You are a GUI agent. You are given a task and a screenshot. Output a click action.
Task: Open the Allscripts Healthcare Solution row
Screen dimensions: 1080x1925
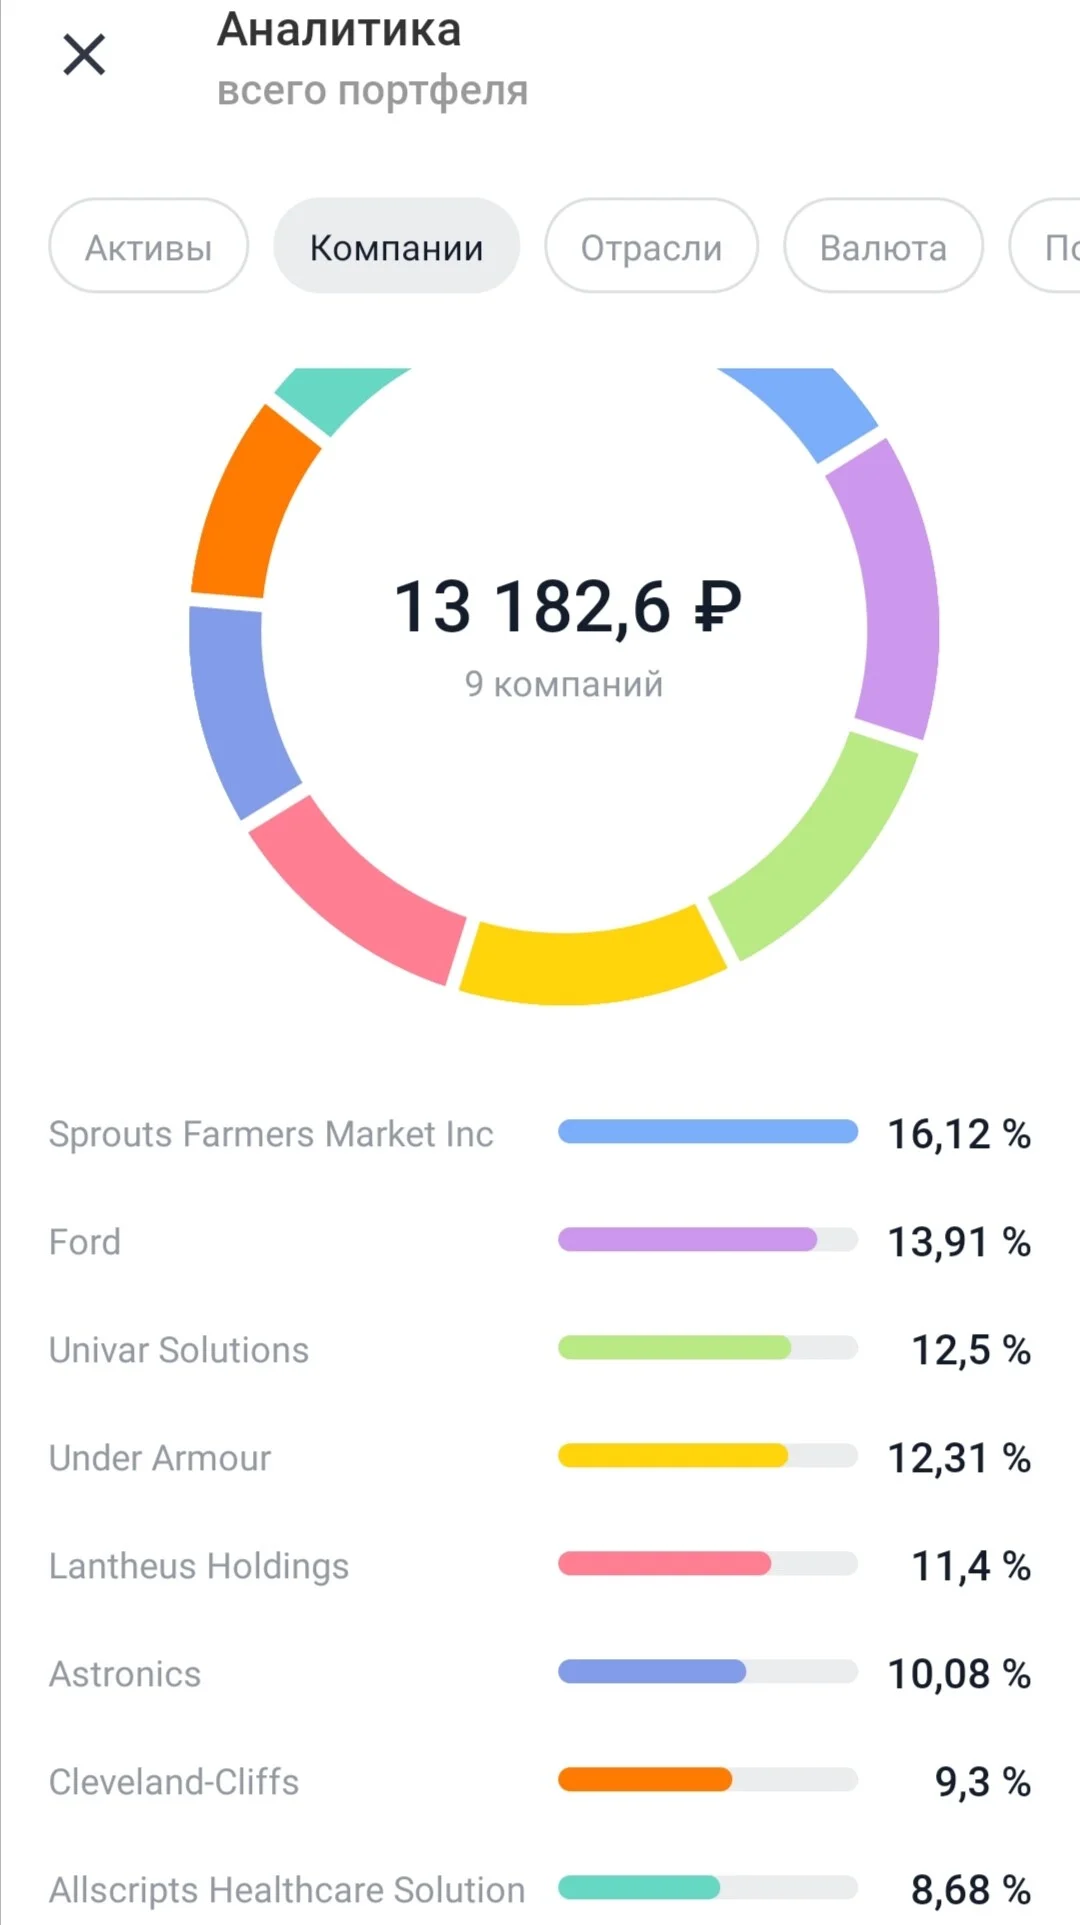[540, 1890]
